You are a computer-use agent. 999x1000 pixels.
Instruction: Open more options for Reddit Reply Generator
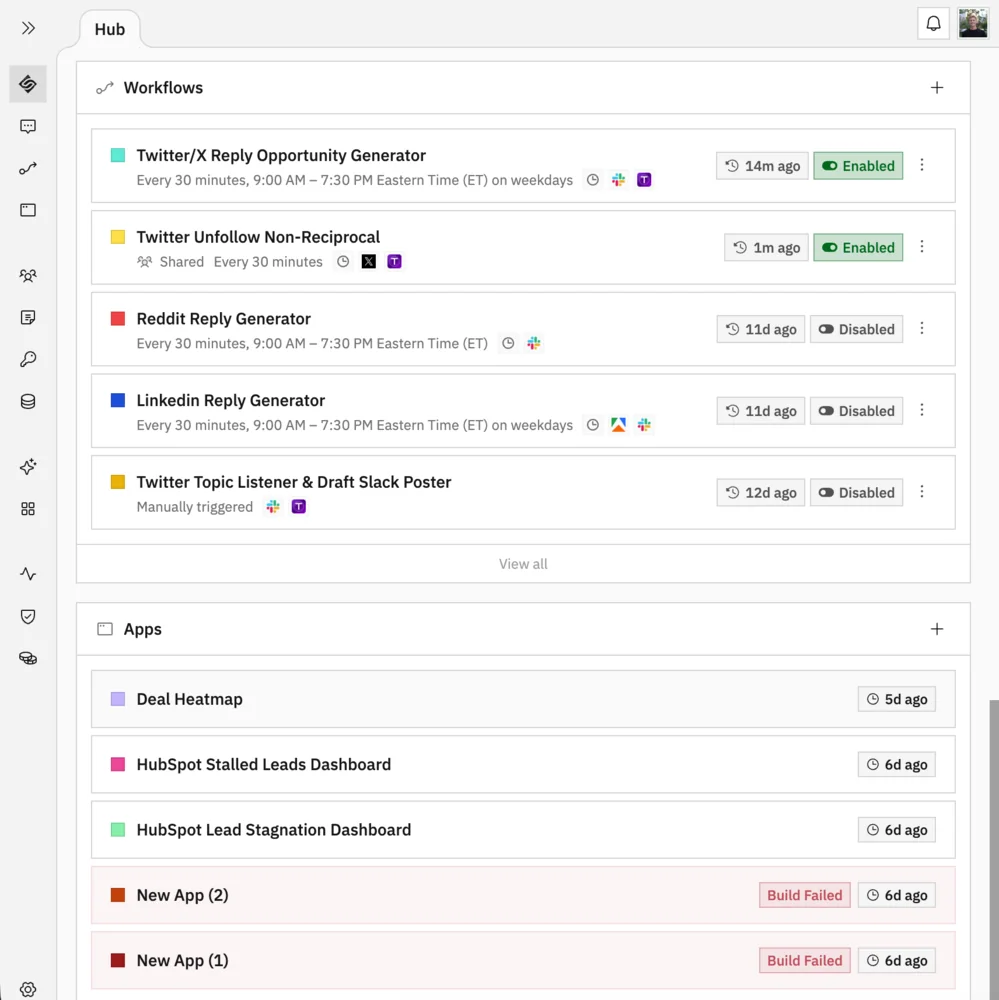[922, 328]
